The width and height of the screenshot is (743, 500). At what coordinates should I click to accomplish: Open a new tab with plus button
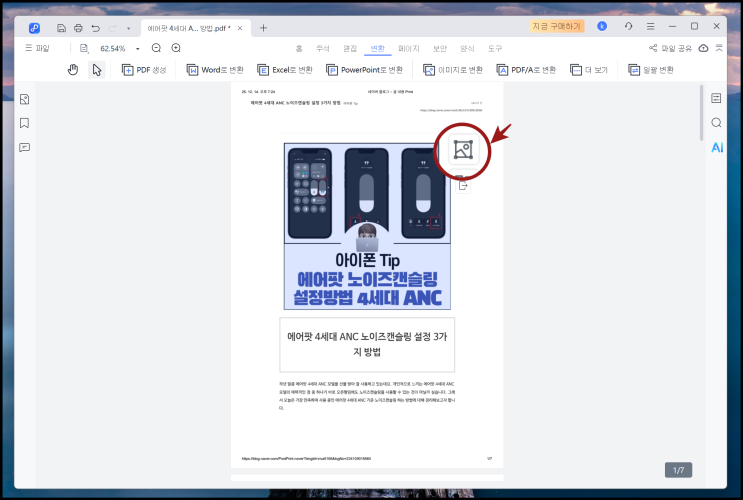point(263,28)
